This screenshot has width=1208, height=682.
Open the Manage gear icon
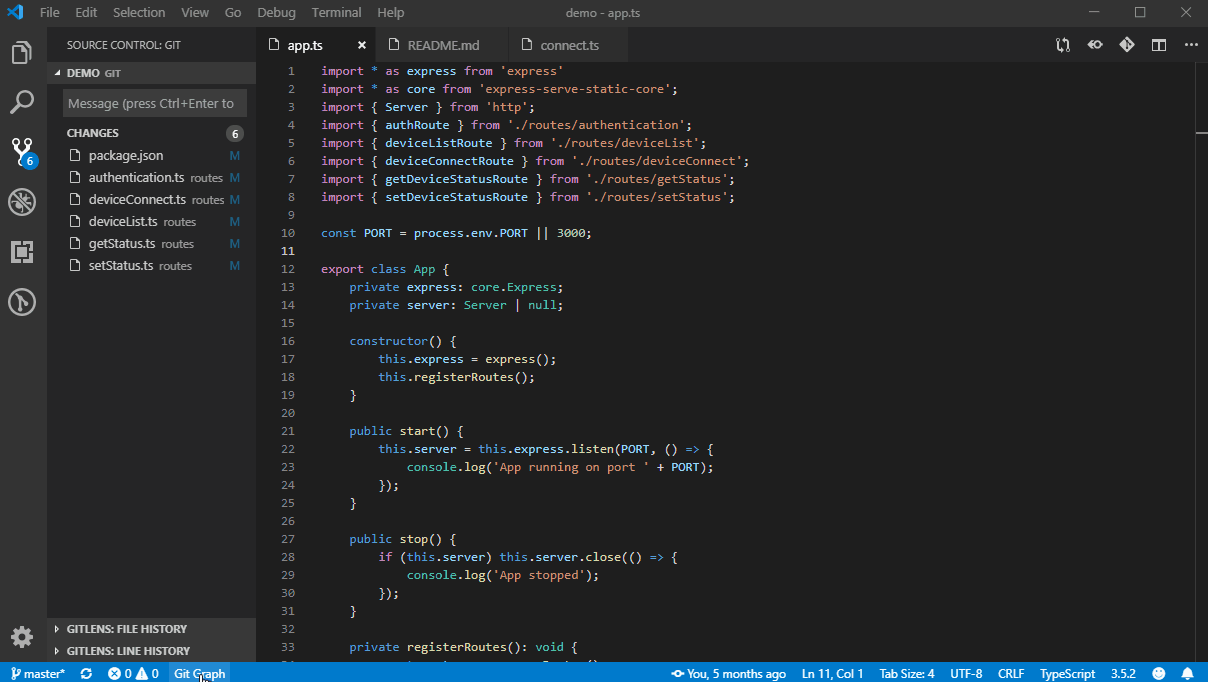[22, 636]
